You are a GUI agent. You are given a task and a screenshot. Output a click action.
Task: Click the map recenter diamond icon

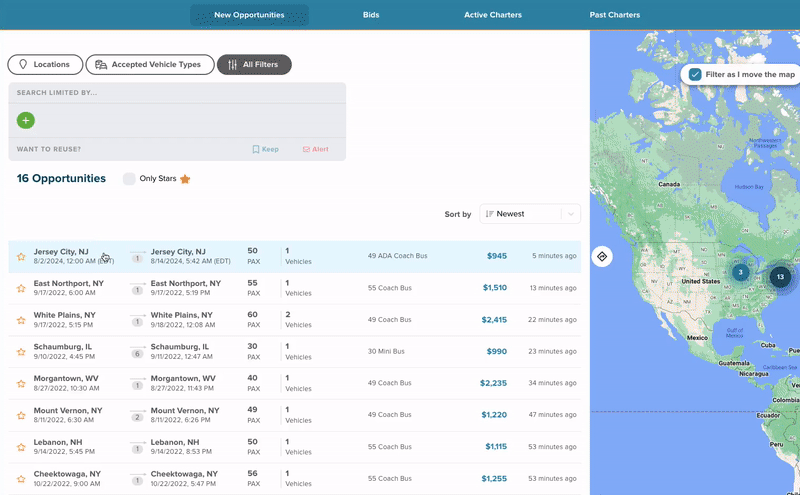coord(602,256)
